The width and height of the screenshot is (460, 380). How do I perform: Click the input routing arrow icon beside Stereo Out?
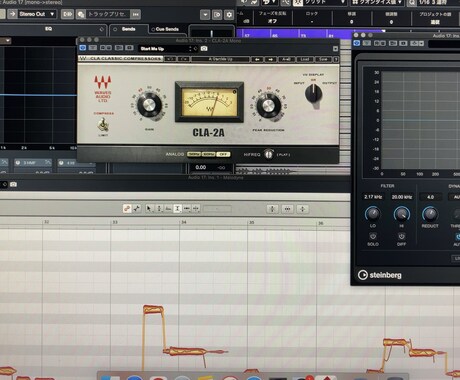click(12, 14)
